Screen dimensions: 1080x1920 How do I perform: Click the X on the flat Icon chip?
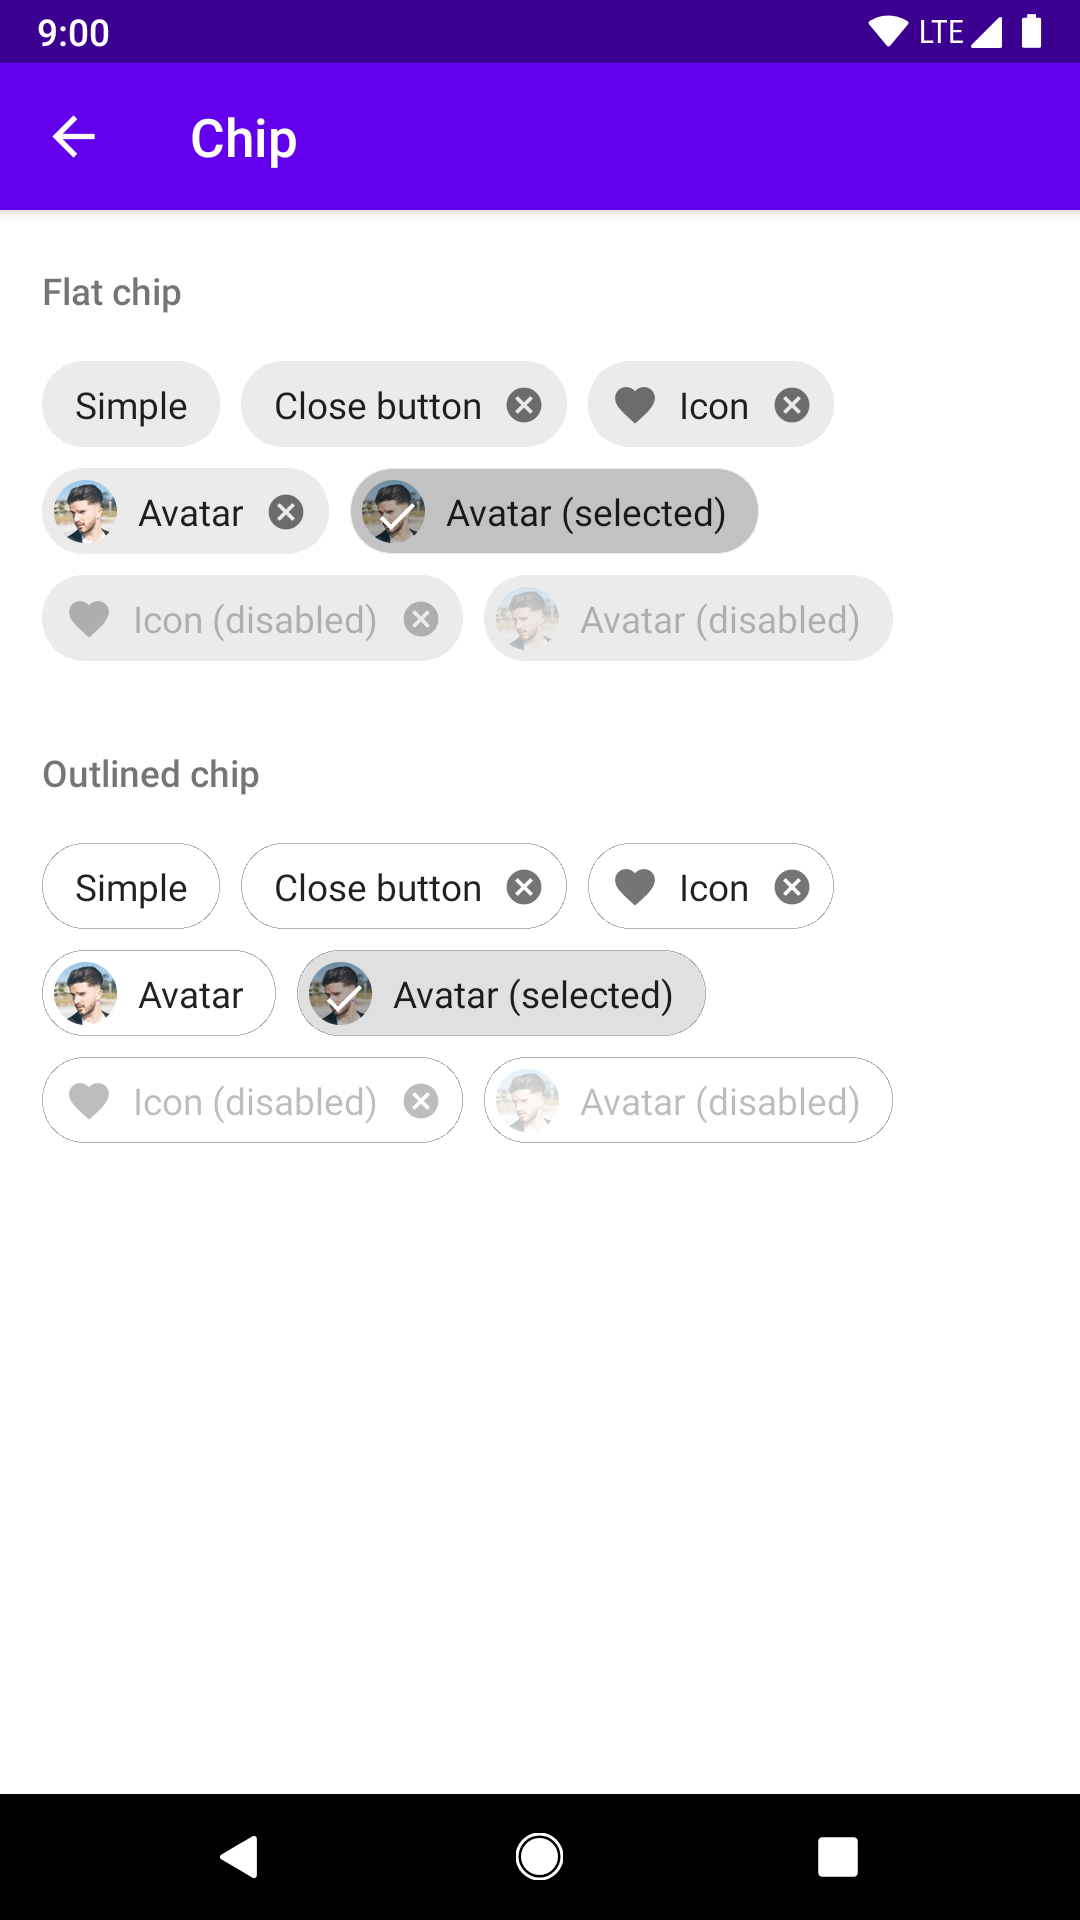tap(792, 405)
